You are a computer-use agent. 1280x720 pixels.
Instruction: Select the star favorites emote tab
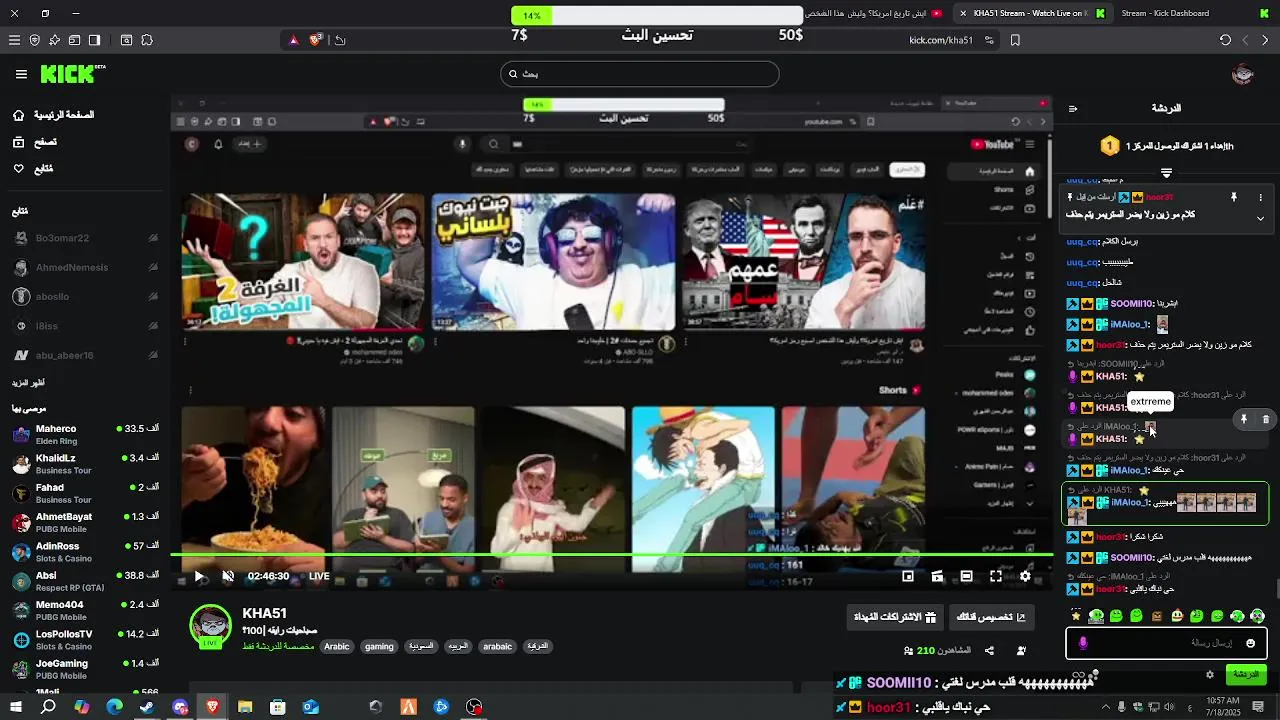pyautogui.click(x=1076, y=616)
